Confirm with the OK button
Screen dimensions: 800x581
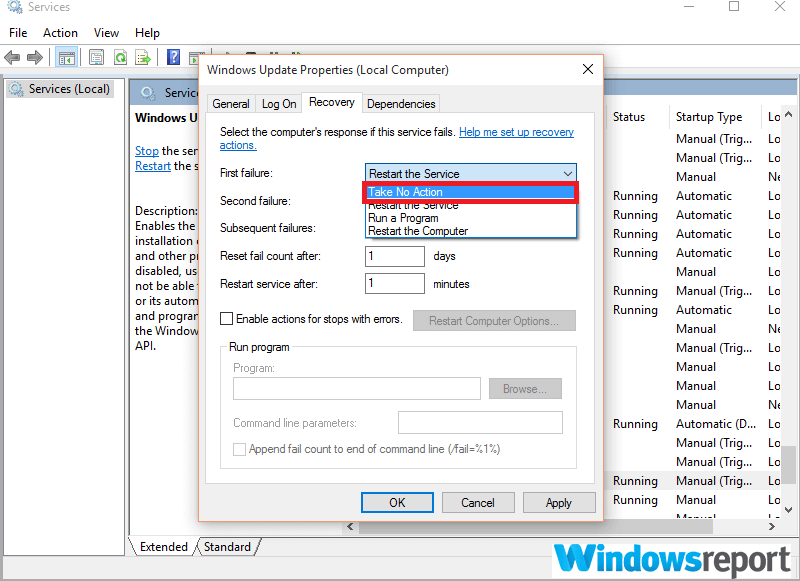[397, 503]
